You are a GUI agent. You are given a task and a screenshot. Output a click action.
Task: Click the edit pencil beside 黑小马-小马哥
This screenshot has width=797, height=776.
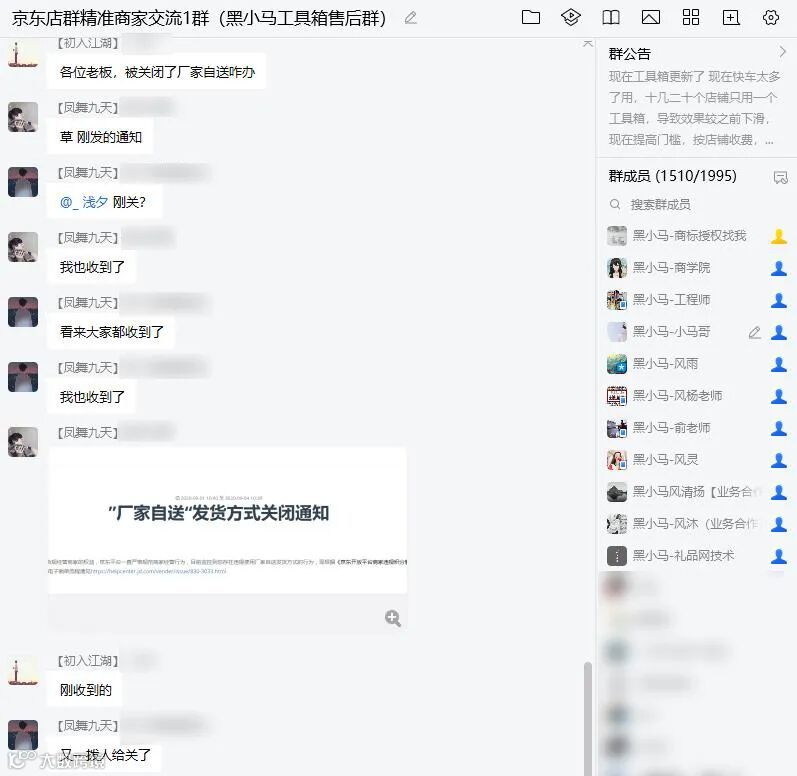point(755,332)
